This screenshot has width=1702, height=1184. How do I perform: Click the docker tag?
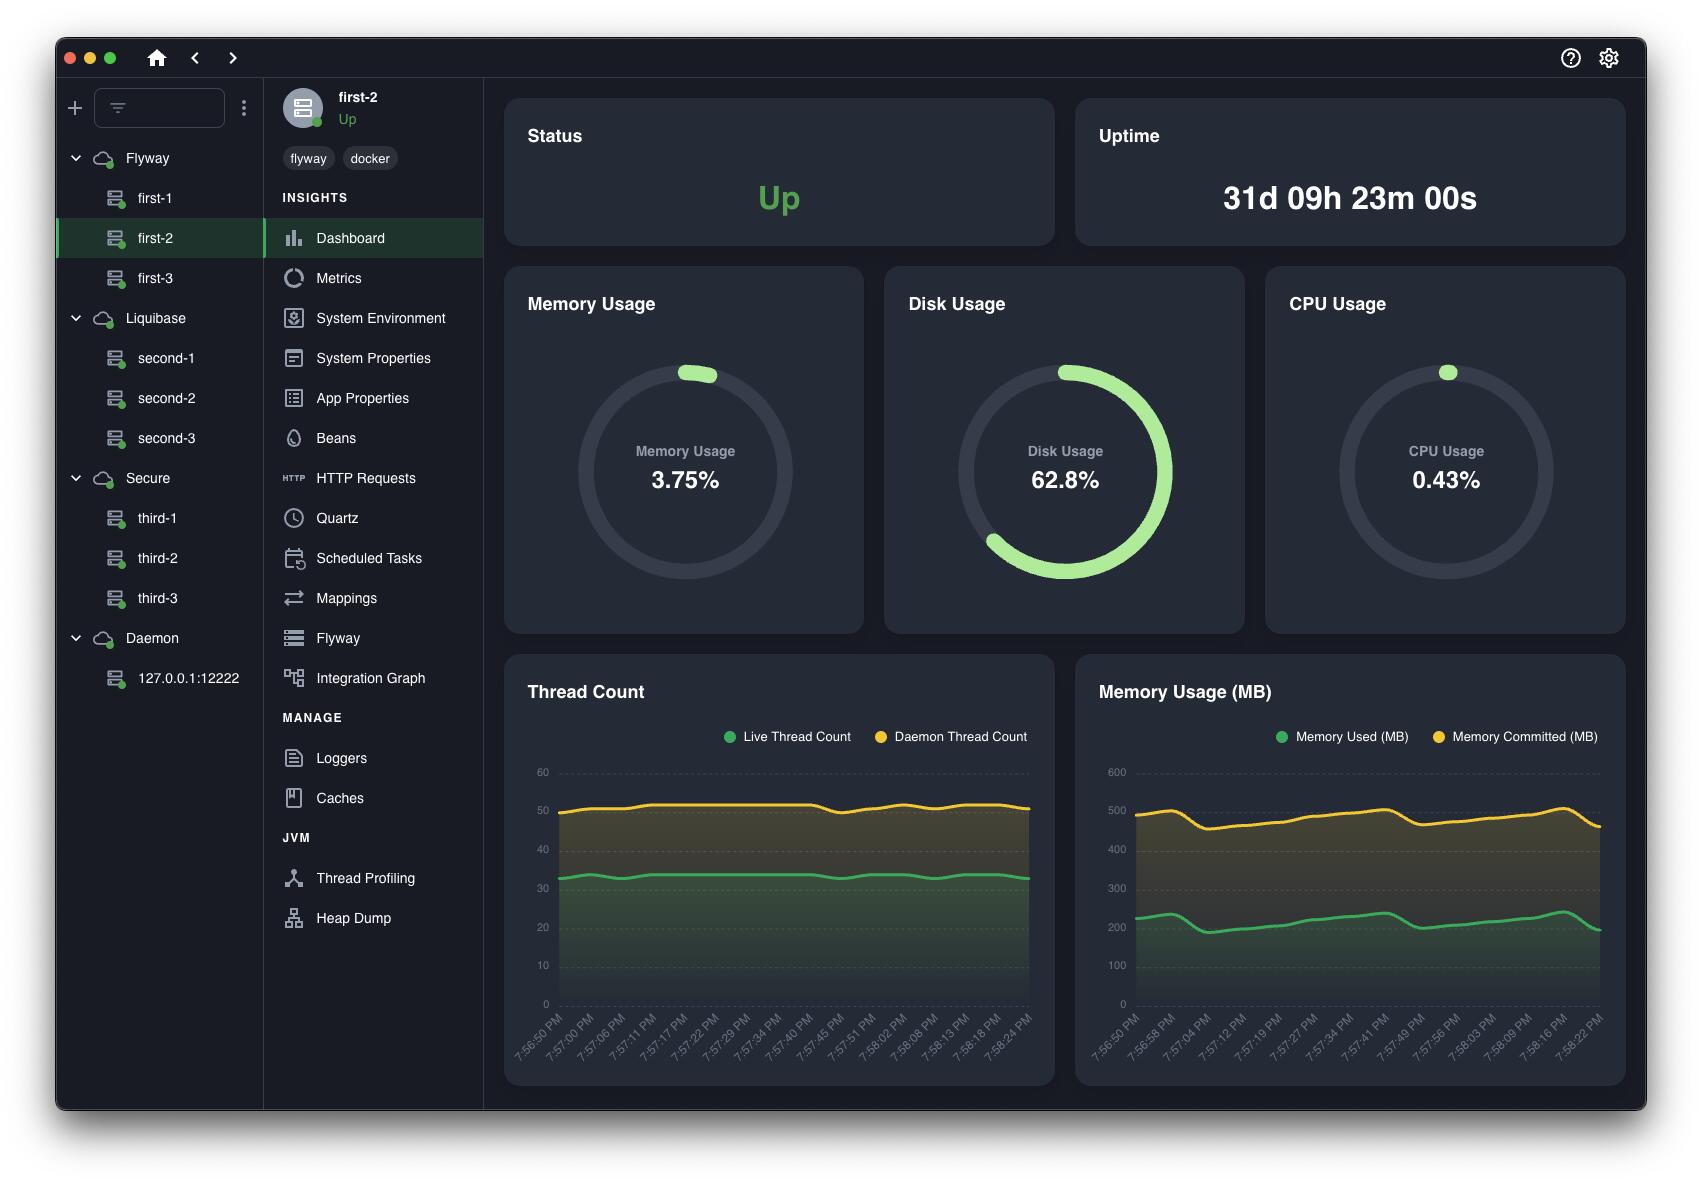(x=370, y=159)
